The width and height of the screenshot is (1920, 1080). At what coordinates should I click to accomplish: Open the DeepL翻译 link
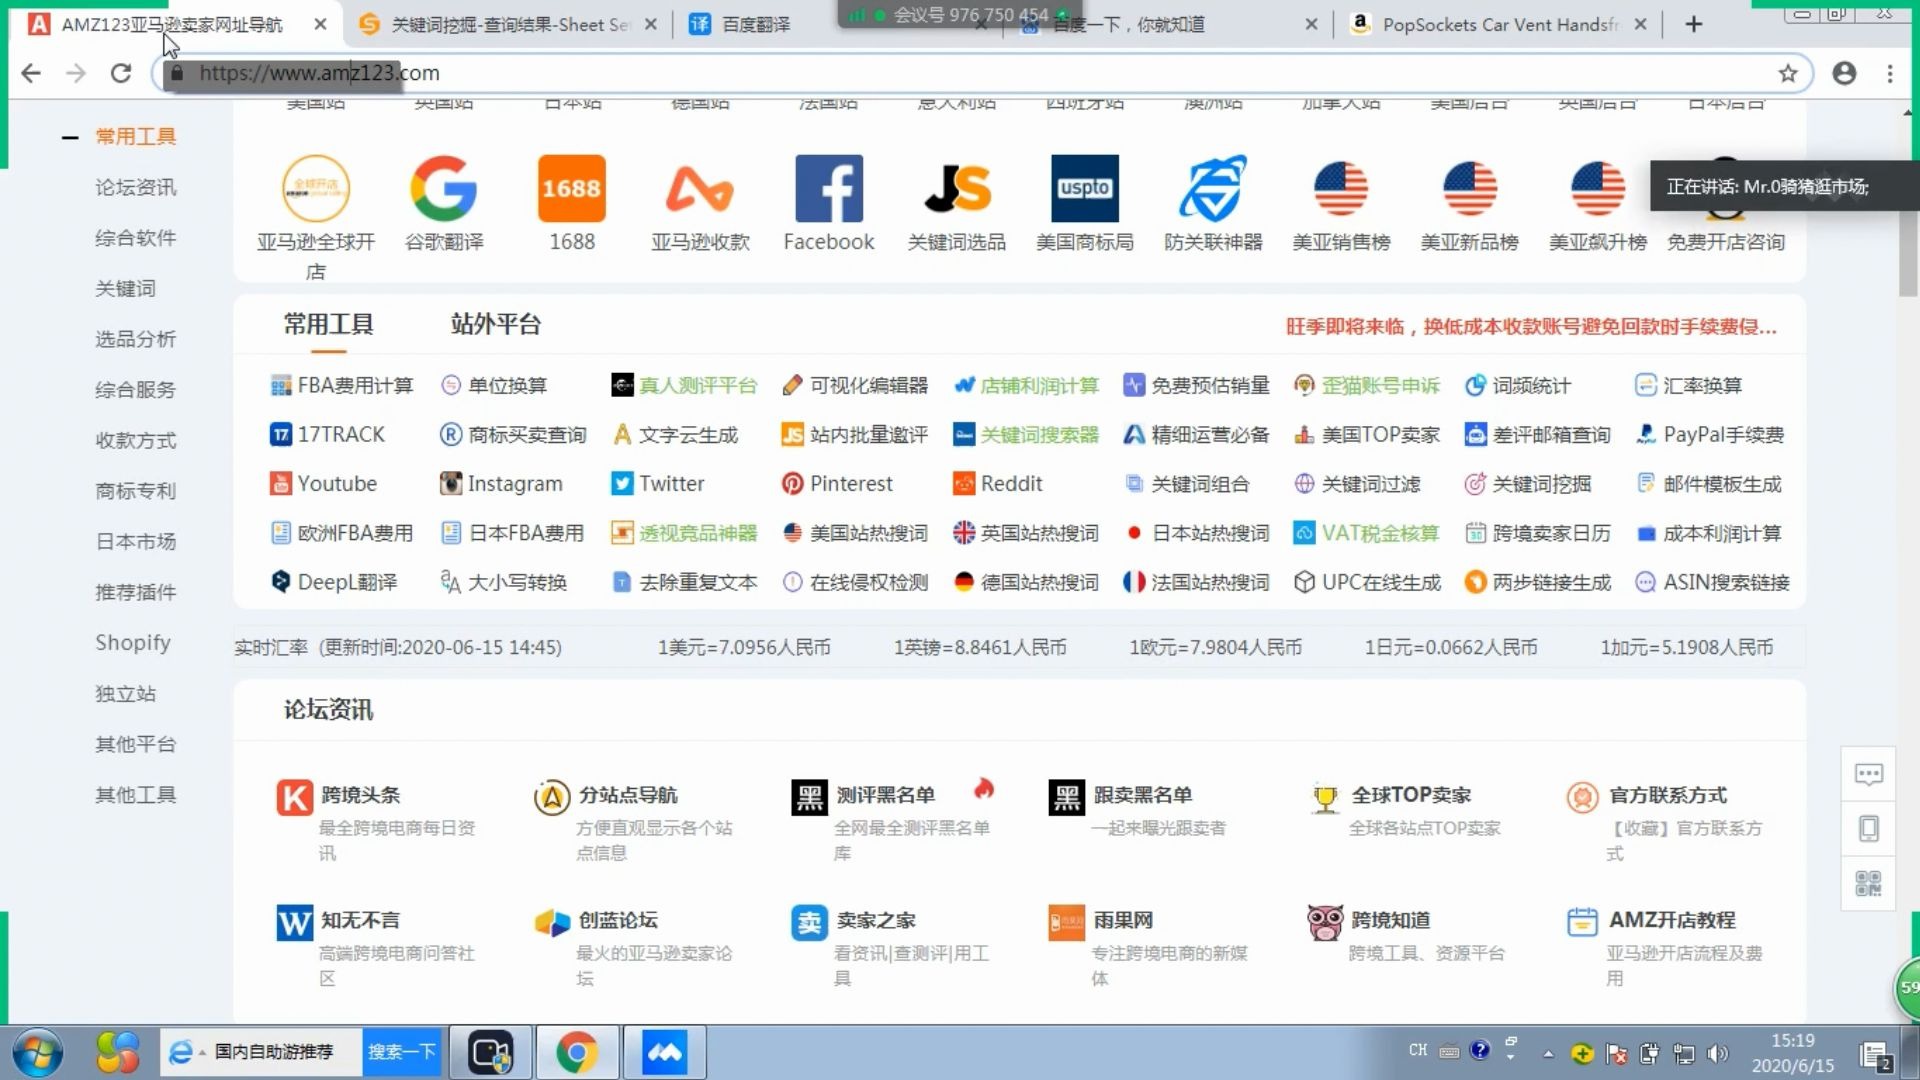[x=333, y=582]
